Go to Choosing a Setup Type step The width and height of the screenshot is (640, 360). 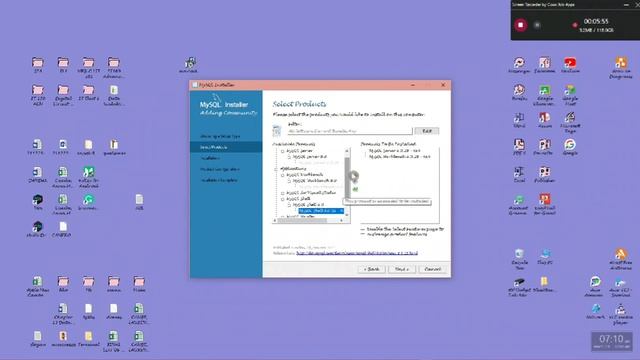tap(220, 136)
